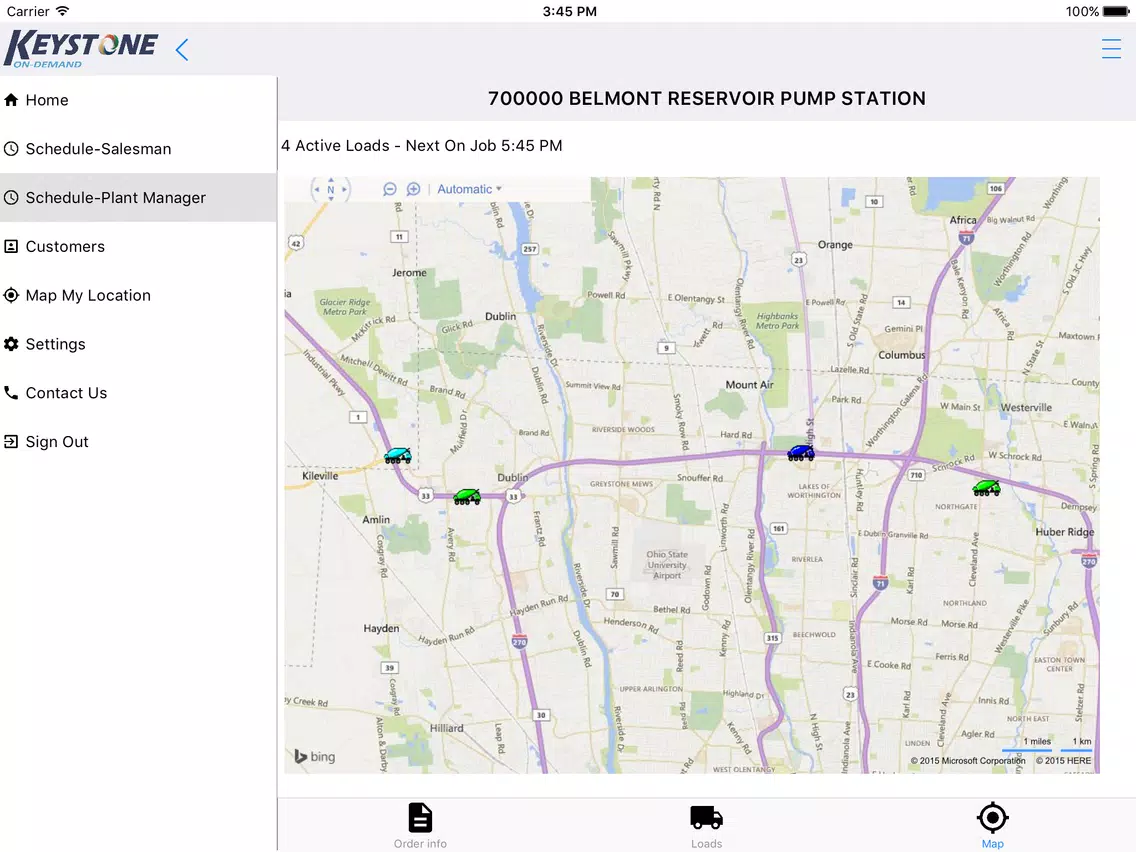Click the Orange map label
The width and height of the screenshot is (1136, 852).
[x=835, y=245]
